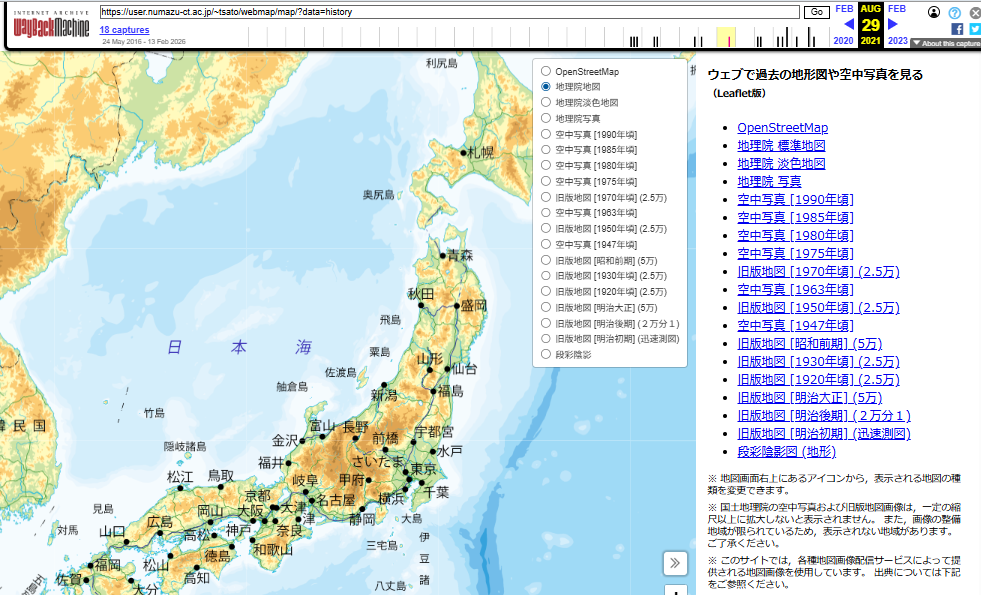The width and height of the screenshot is (981, 595).
Task: Click the map zoom-in plus button
Action: pos(675,591)
